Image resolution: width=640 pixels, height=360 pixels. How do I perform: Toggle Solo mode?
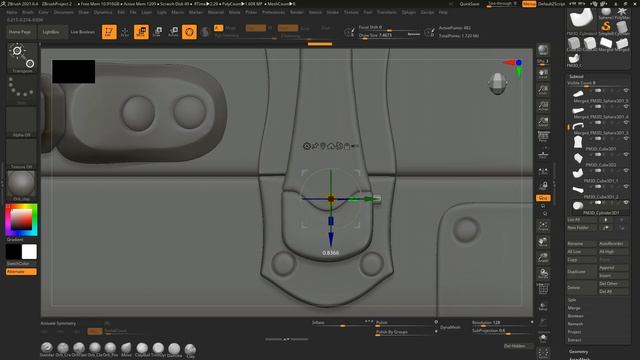tap(543, 338)
